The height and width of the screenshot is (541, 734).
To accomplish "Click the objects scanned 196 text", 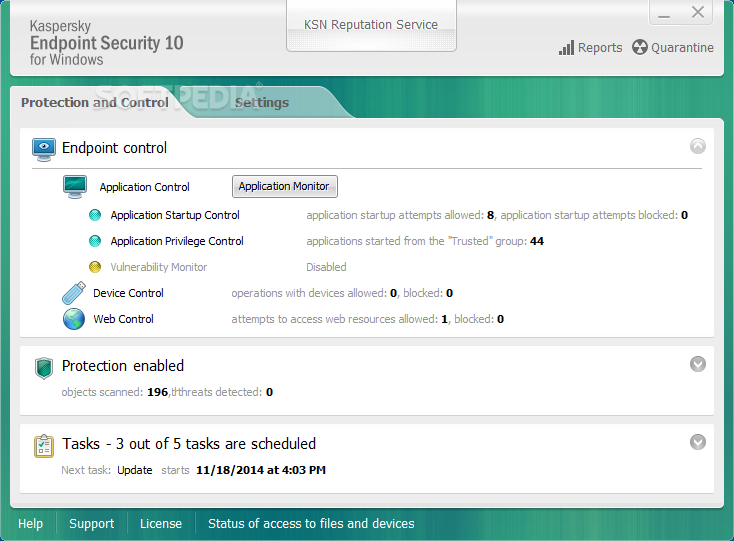I will point(115,392).
